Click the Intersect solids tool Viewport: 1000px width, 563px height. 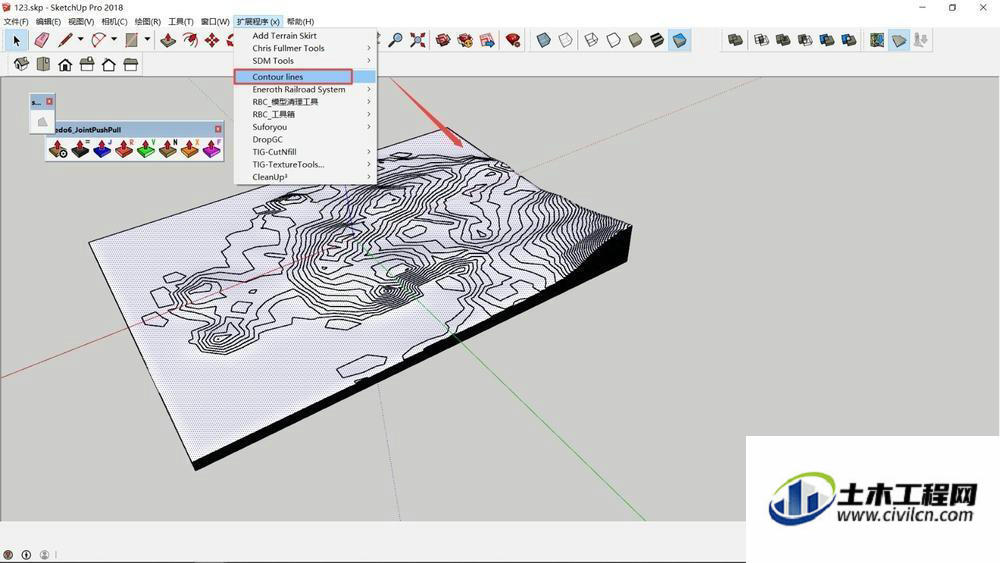click(761, 40)
